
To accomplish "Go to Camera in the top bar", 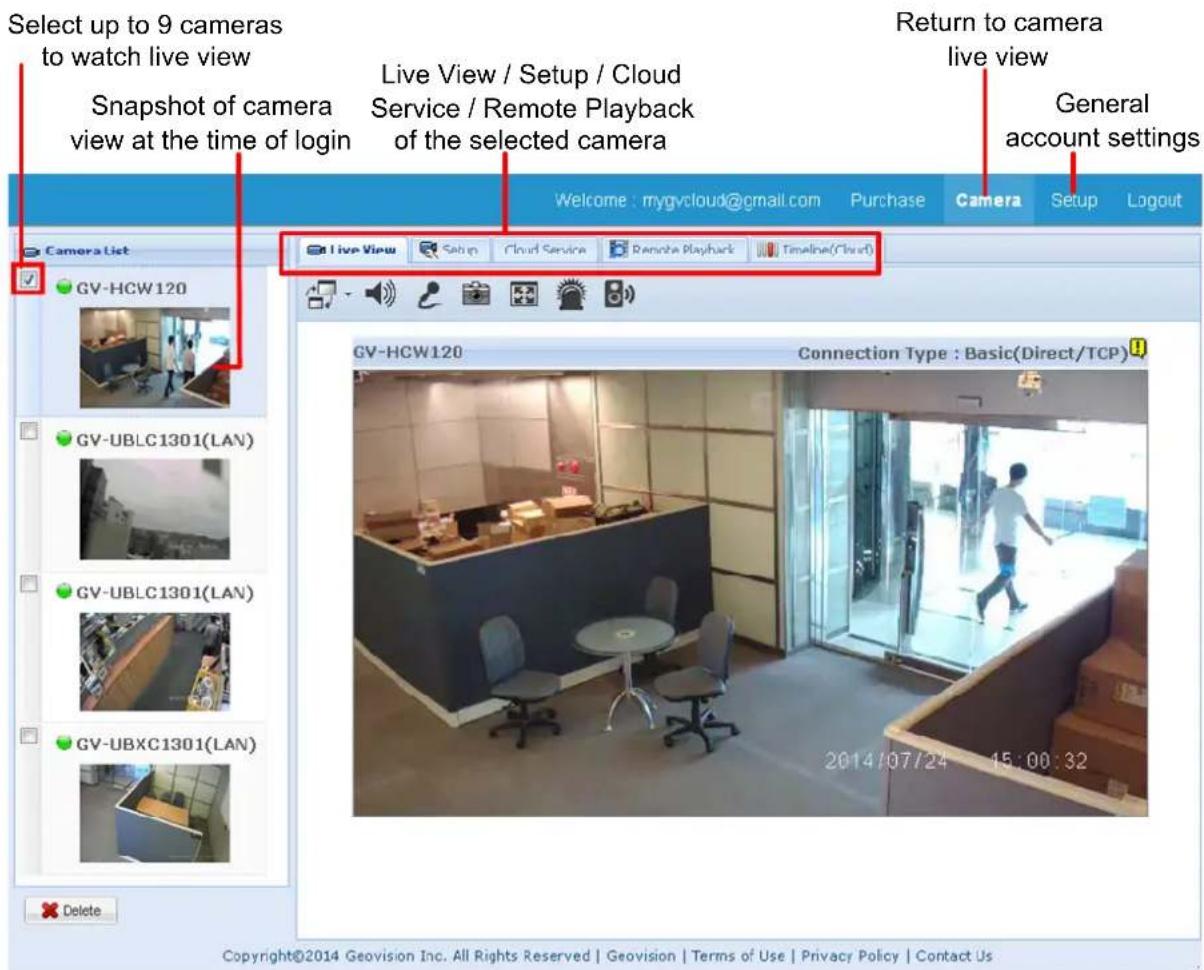I will (988, 201).
